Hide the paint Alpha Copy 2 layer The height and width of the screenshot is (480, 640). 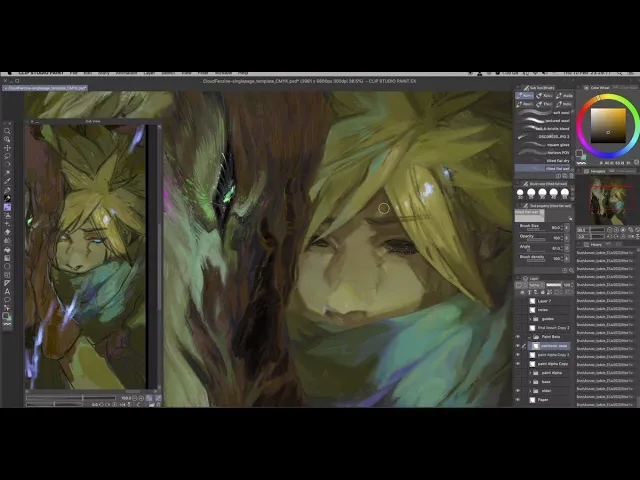[x=518, y=355]
